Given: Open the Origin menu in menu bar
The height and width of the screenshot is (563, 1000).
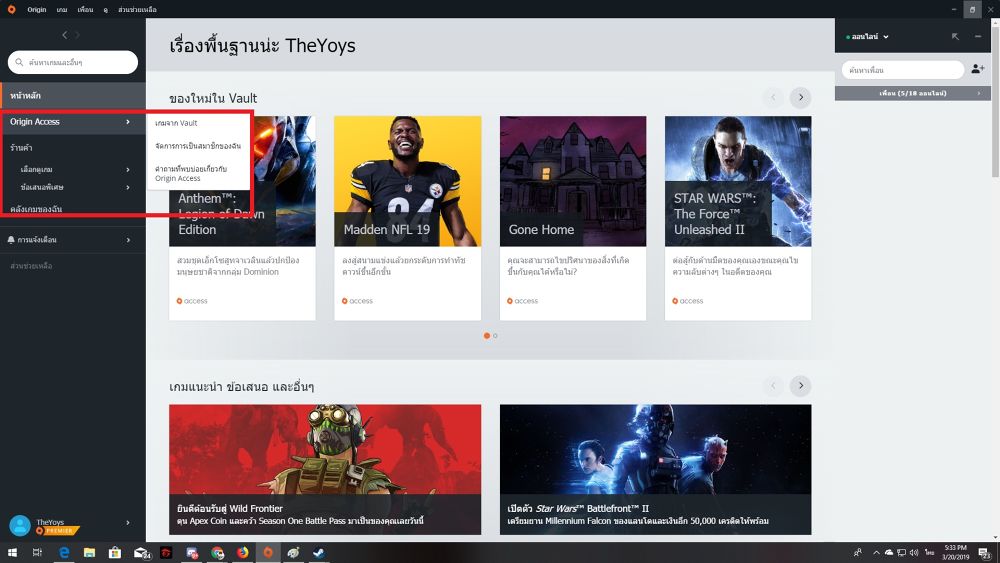Looking at the screenshot, I should pos(36,9).
